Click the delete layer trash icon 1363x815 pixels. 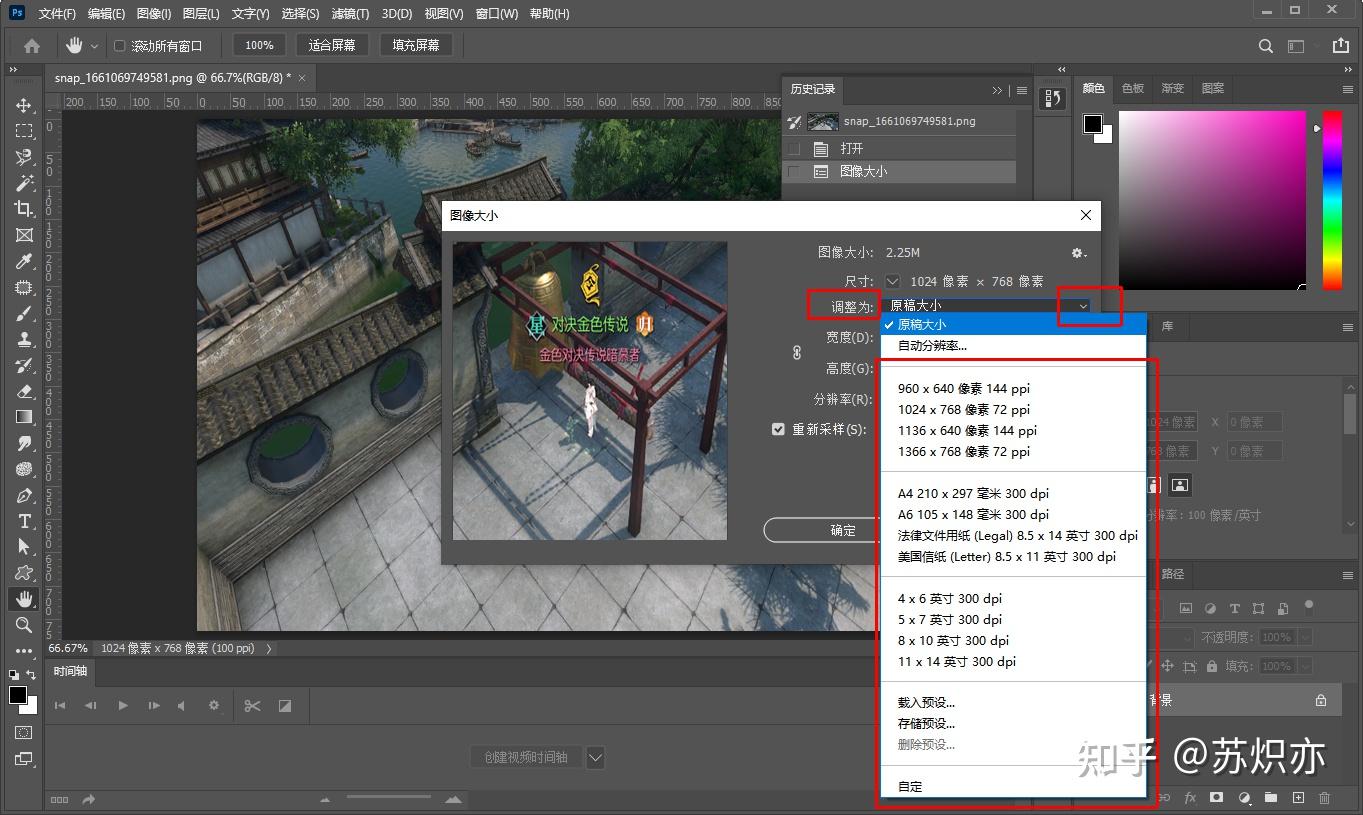point(1324,797)
